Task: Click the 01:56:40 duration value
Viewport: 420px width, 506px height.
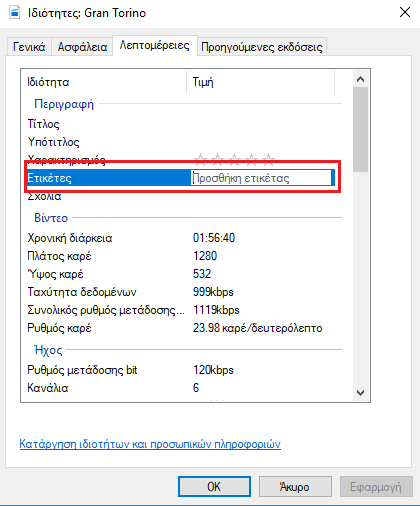Action: click(214, 238)
